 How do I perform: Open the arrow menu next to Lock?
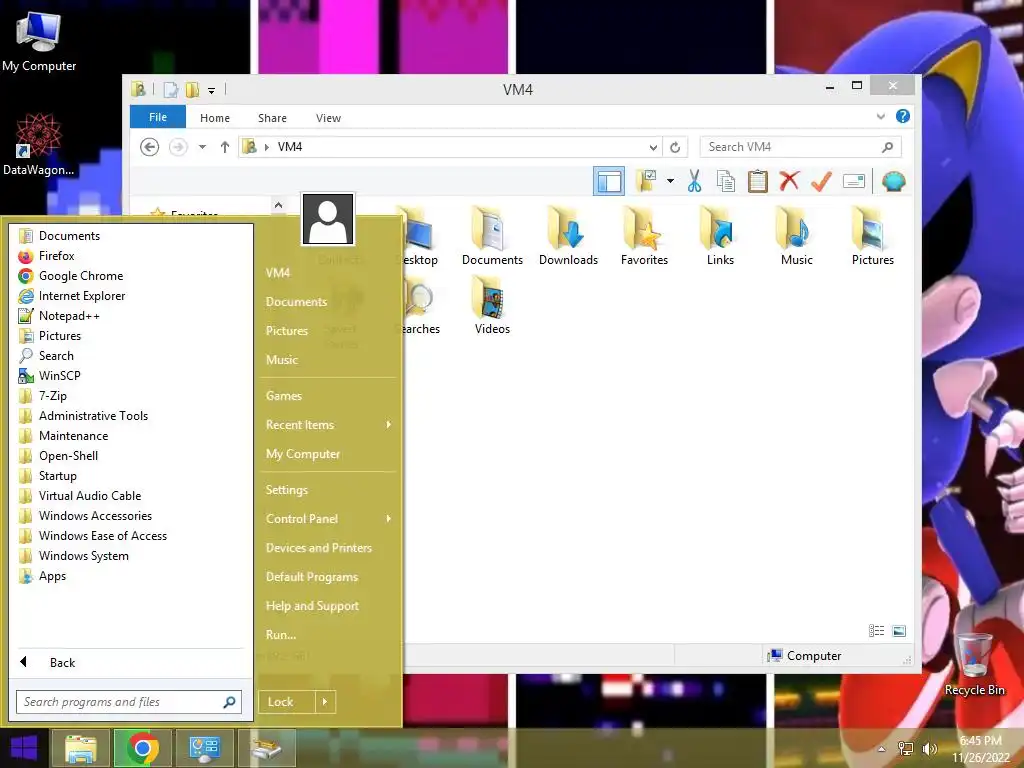point(325,702)
